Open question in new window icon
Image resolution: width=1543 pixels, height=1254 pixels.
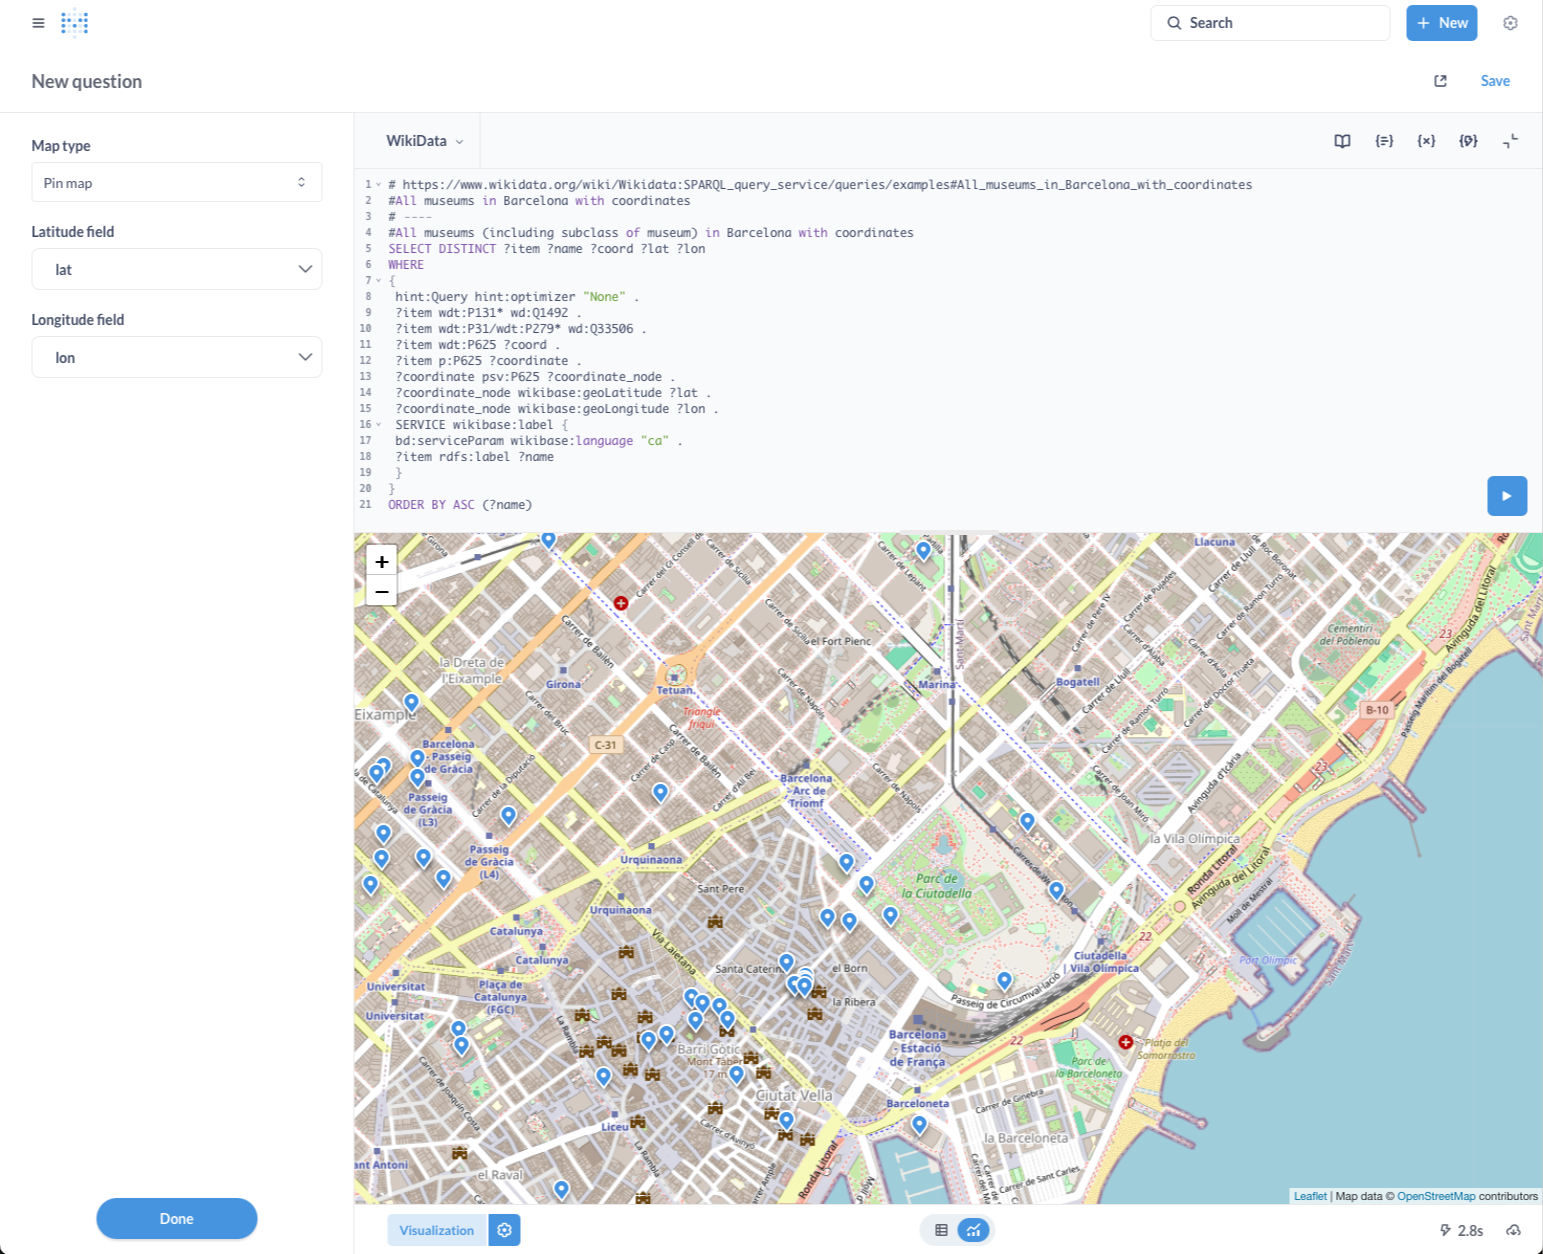(1440, 81)
